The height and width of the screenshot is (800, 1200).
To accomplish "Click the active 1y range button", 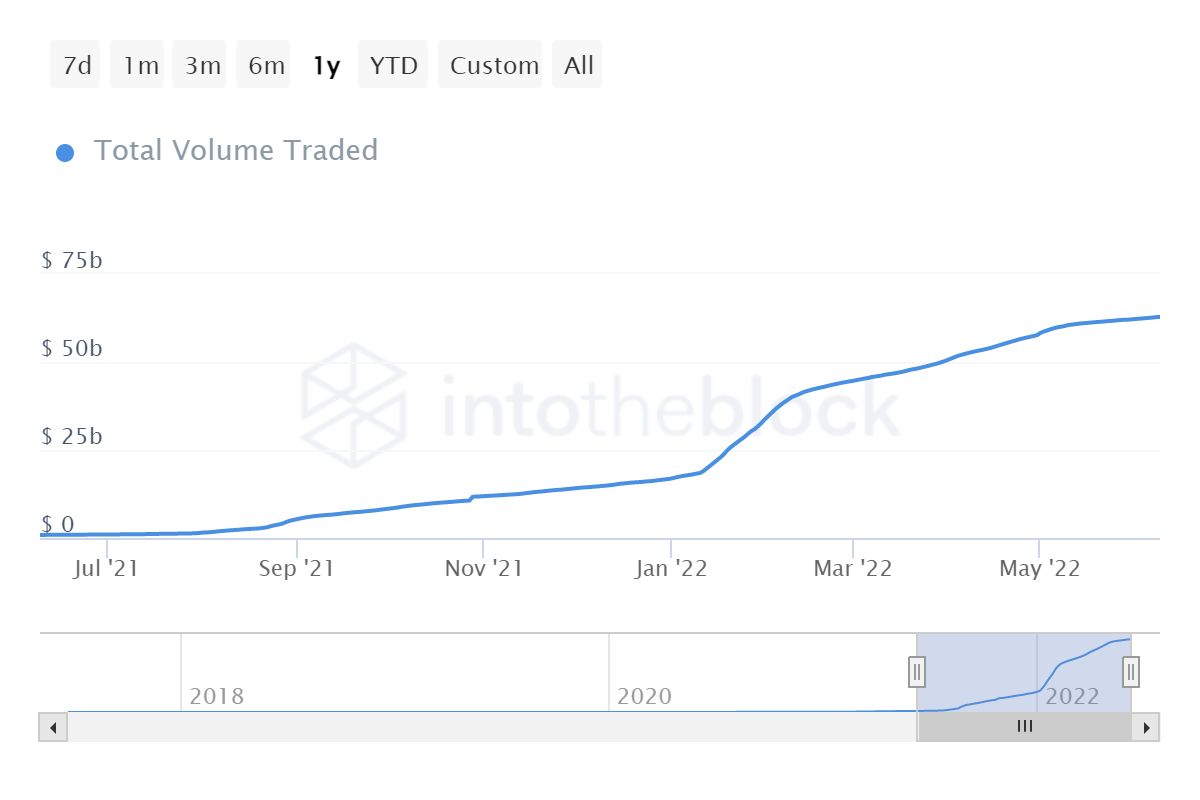I will 326,66.
